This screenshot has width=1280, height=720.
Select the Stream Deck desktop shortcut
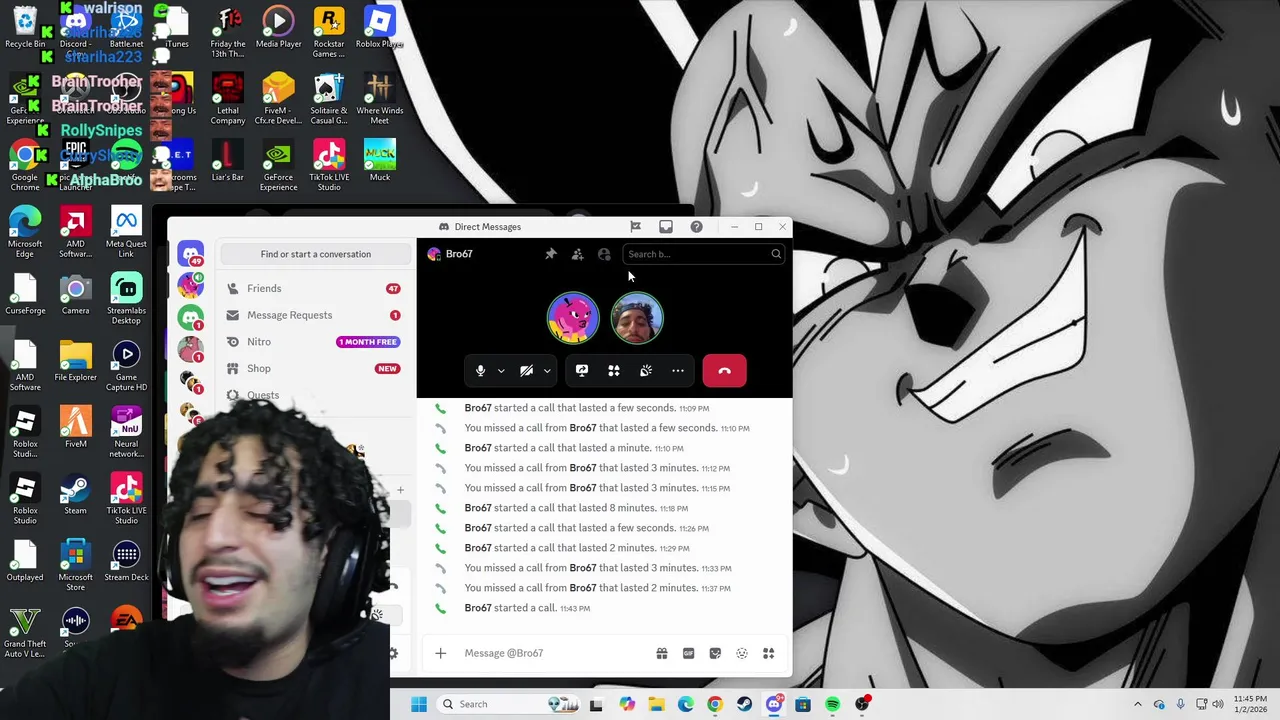coord(126,560)
